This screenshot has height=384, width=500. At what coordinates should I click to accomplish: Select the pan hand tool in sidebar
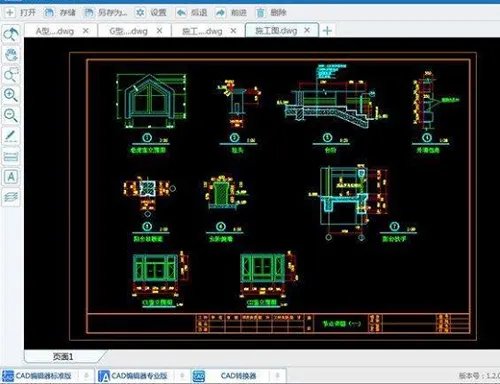click(x=11, y=55)
